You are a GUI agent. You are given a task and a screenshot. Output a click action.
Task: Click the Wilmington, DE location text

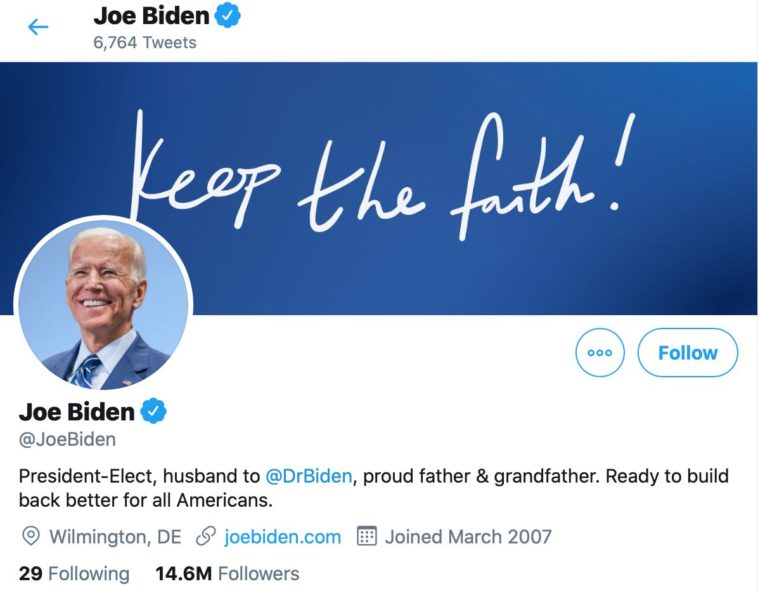pos(115,537)
